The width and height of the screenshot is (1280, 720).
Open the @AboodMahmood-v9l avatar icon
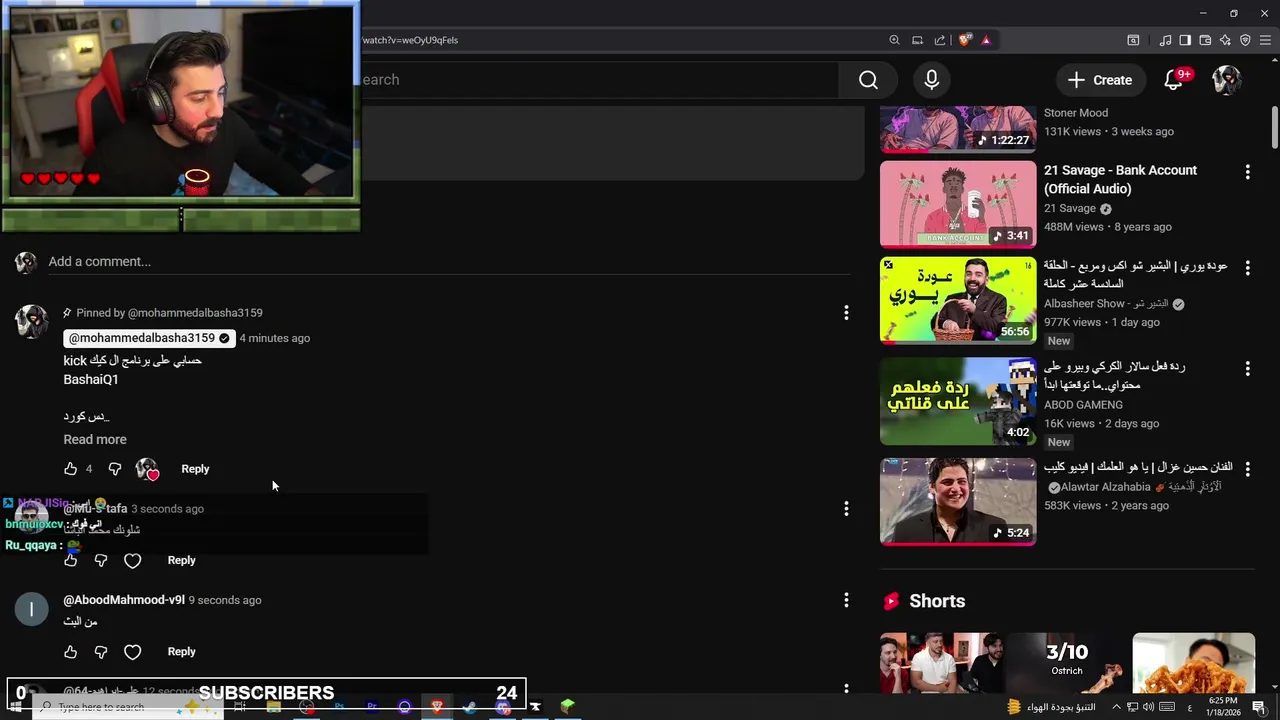tap(32, 609)
